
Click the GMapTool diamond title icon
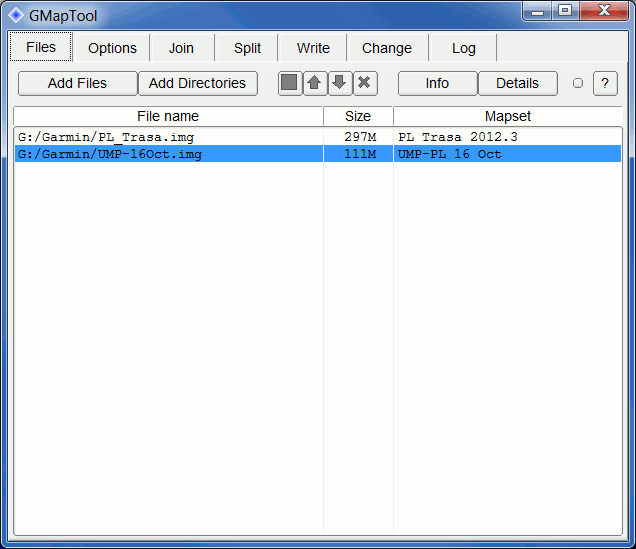tap(16, 15)
